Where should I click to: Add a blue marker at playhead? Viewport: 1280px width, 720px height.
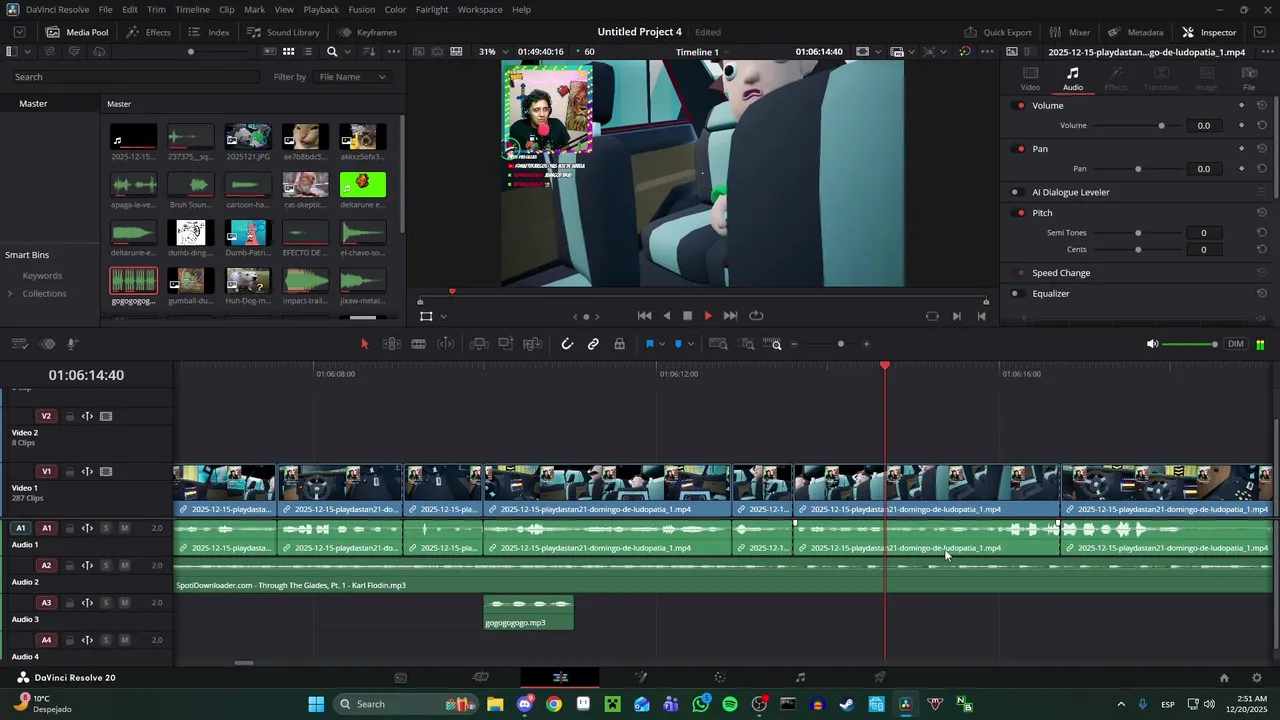pyautogui.click(x=677, y=344)
